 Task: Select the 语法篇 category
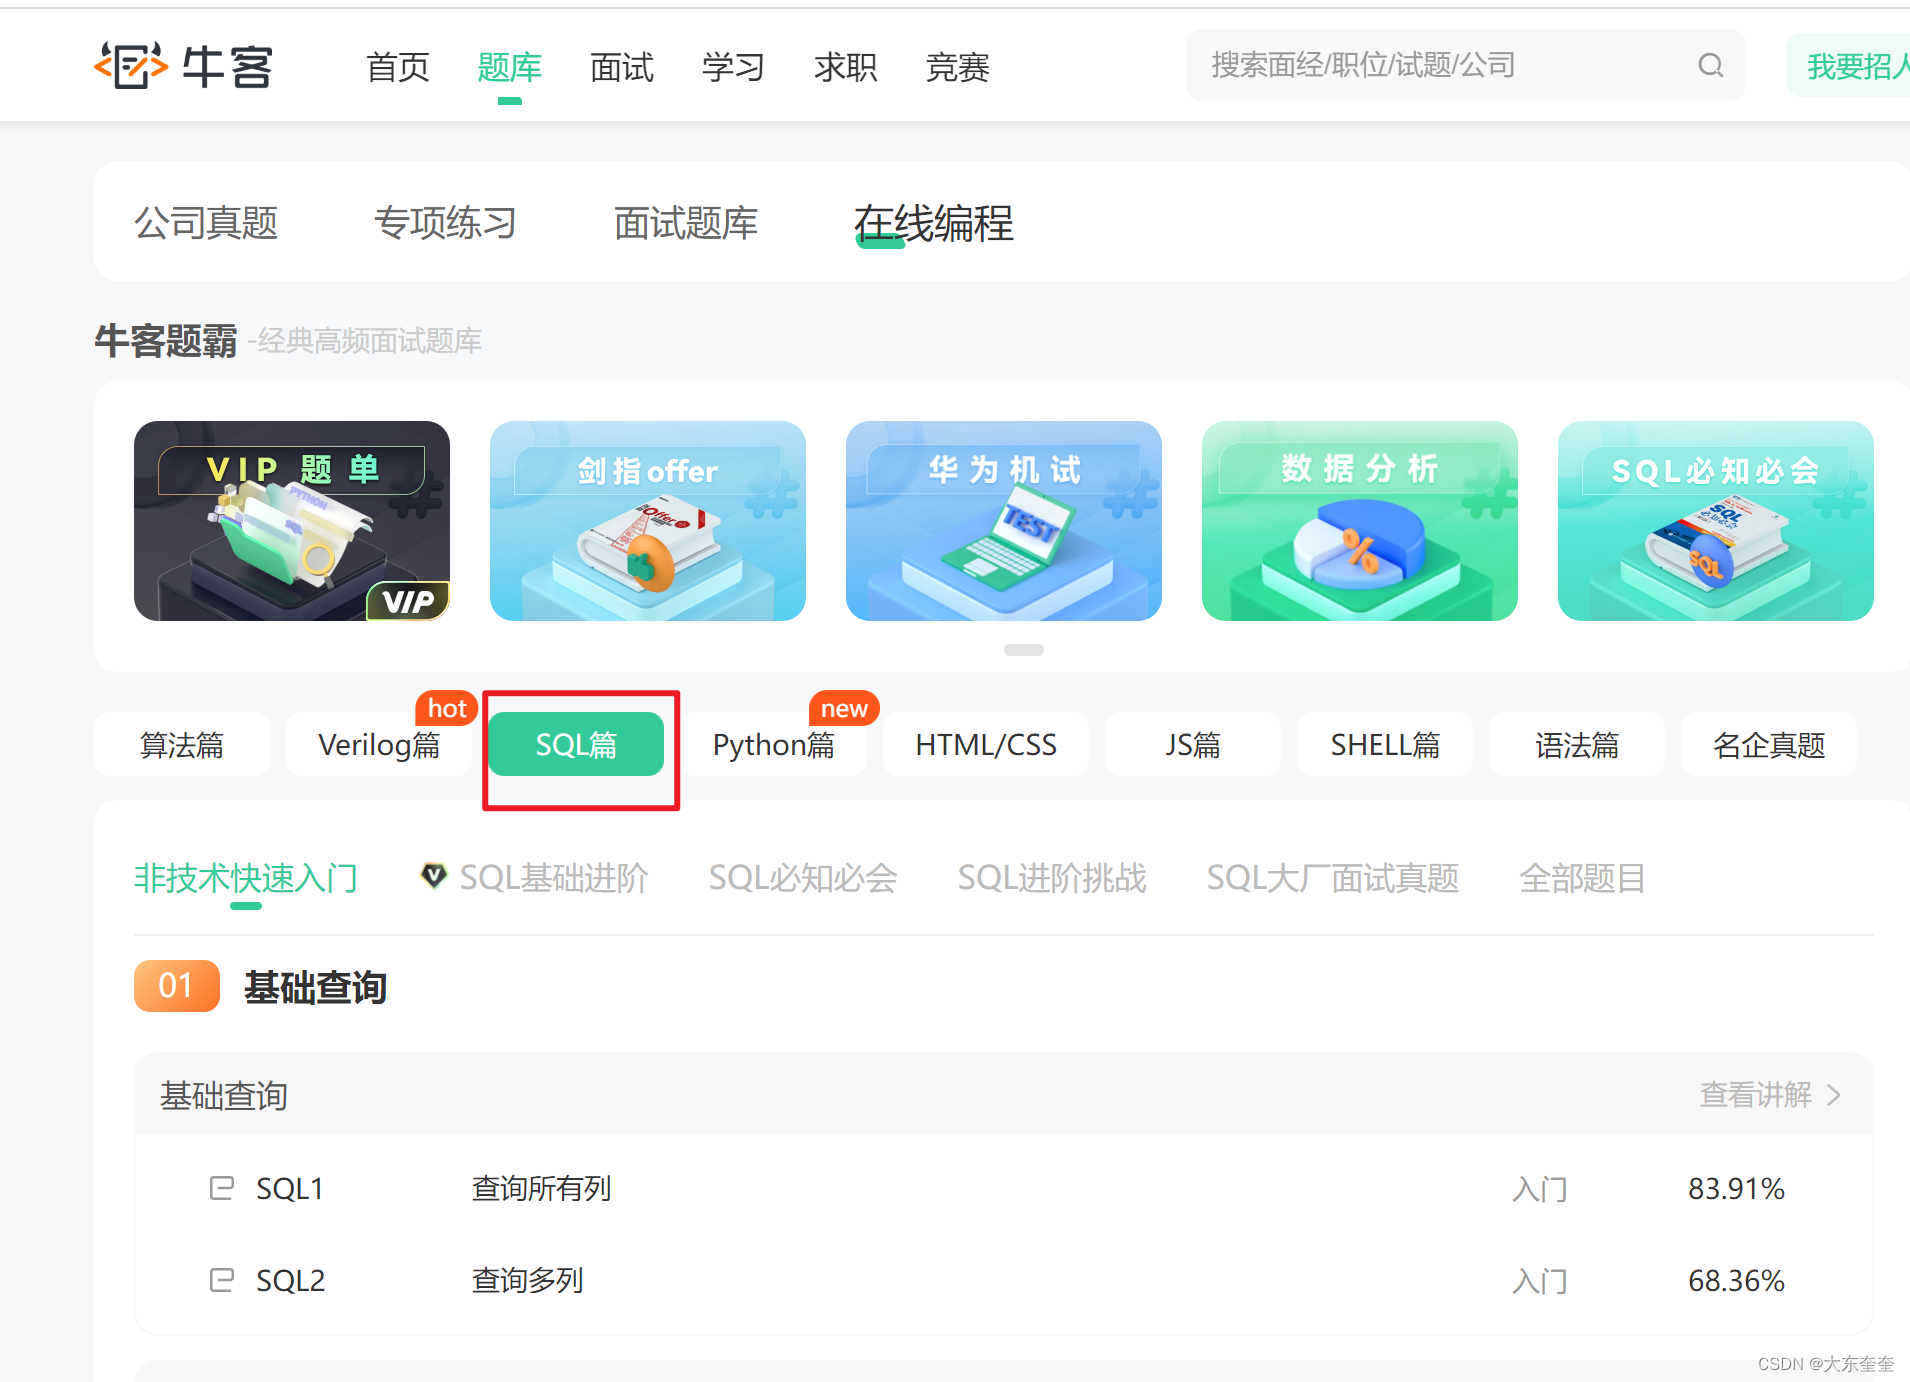tap(1577, 744)
